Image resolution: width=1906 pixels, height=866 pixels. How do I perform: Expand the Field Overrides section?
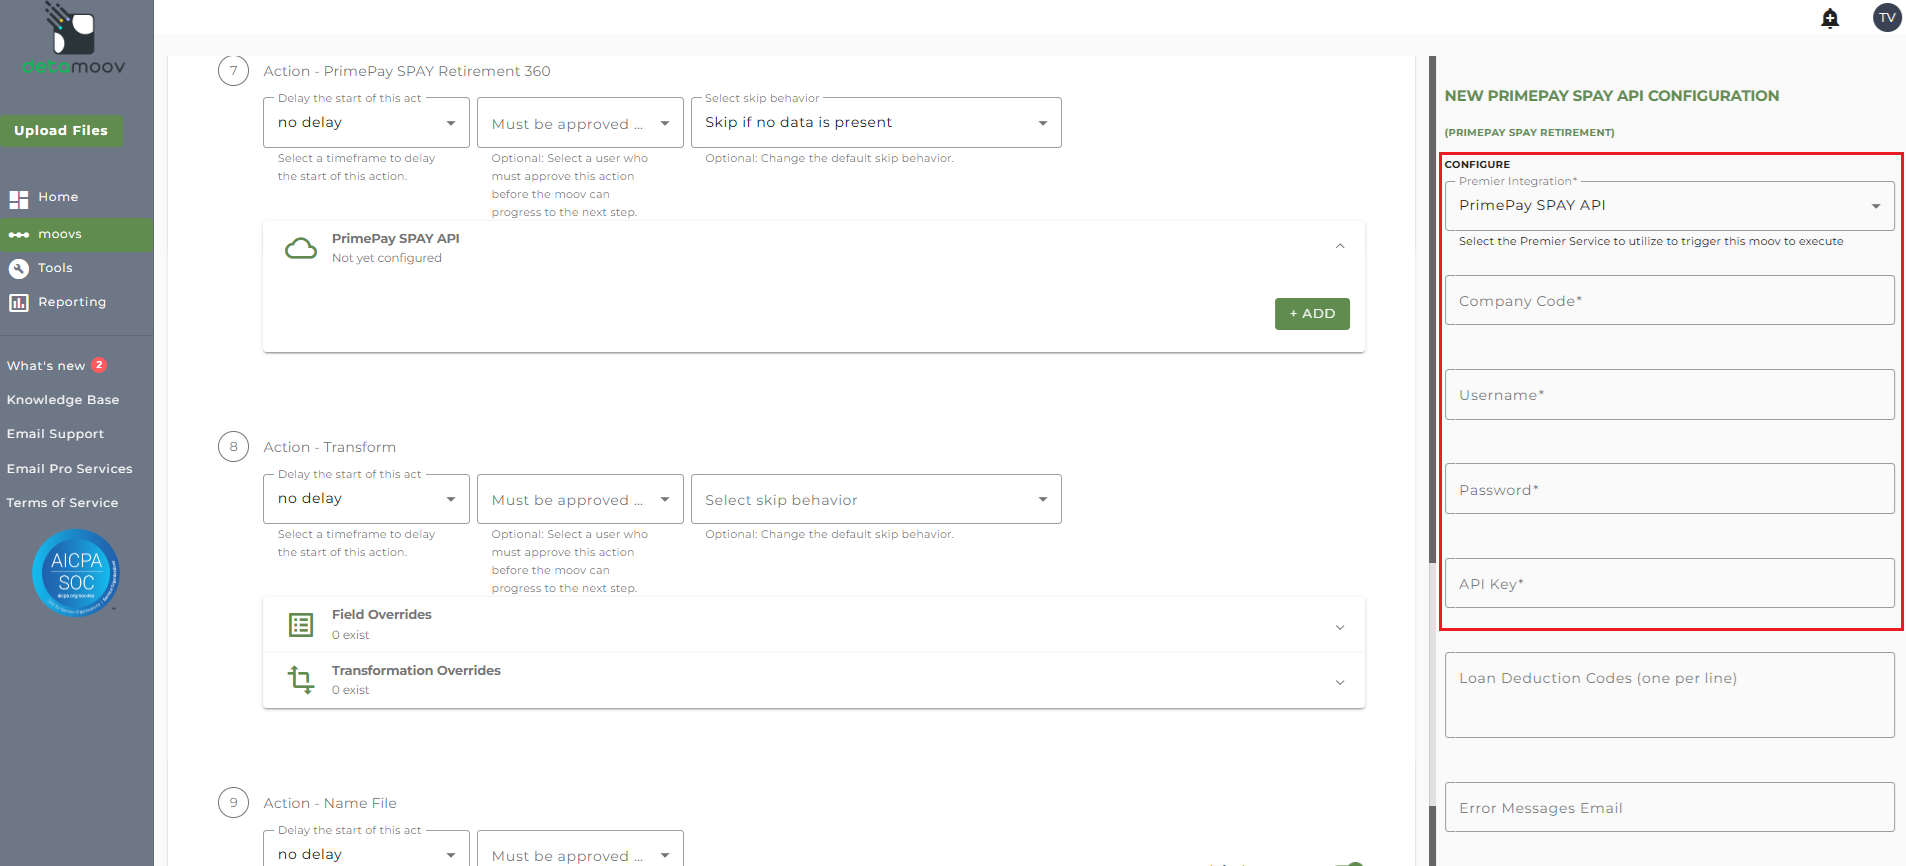[x=1340, y=627]
